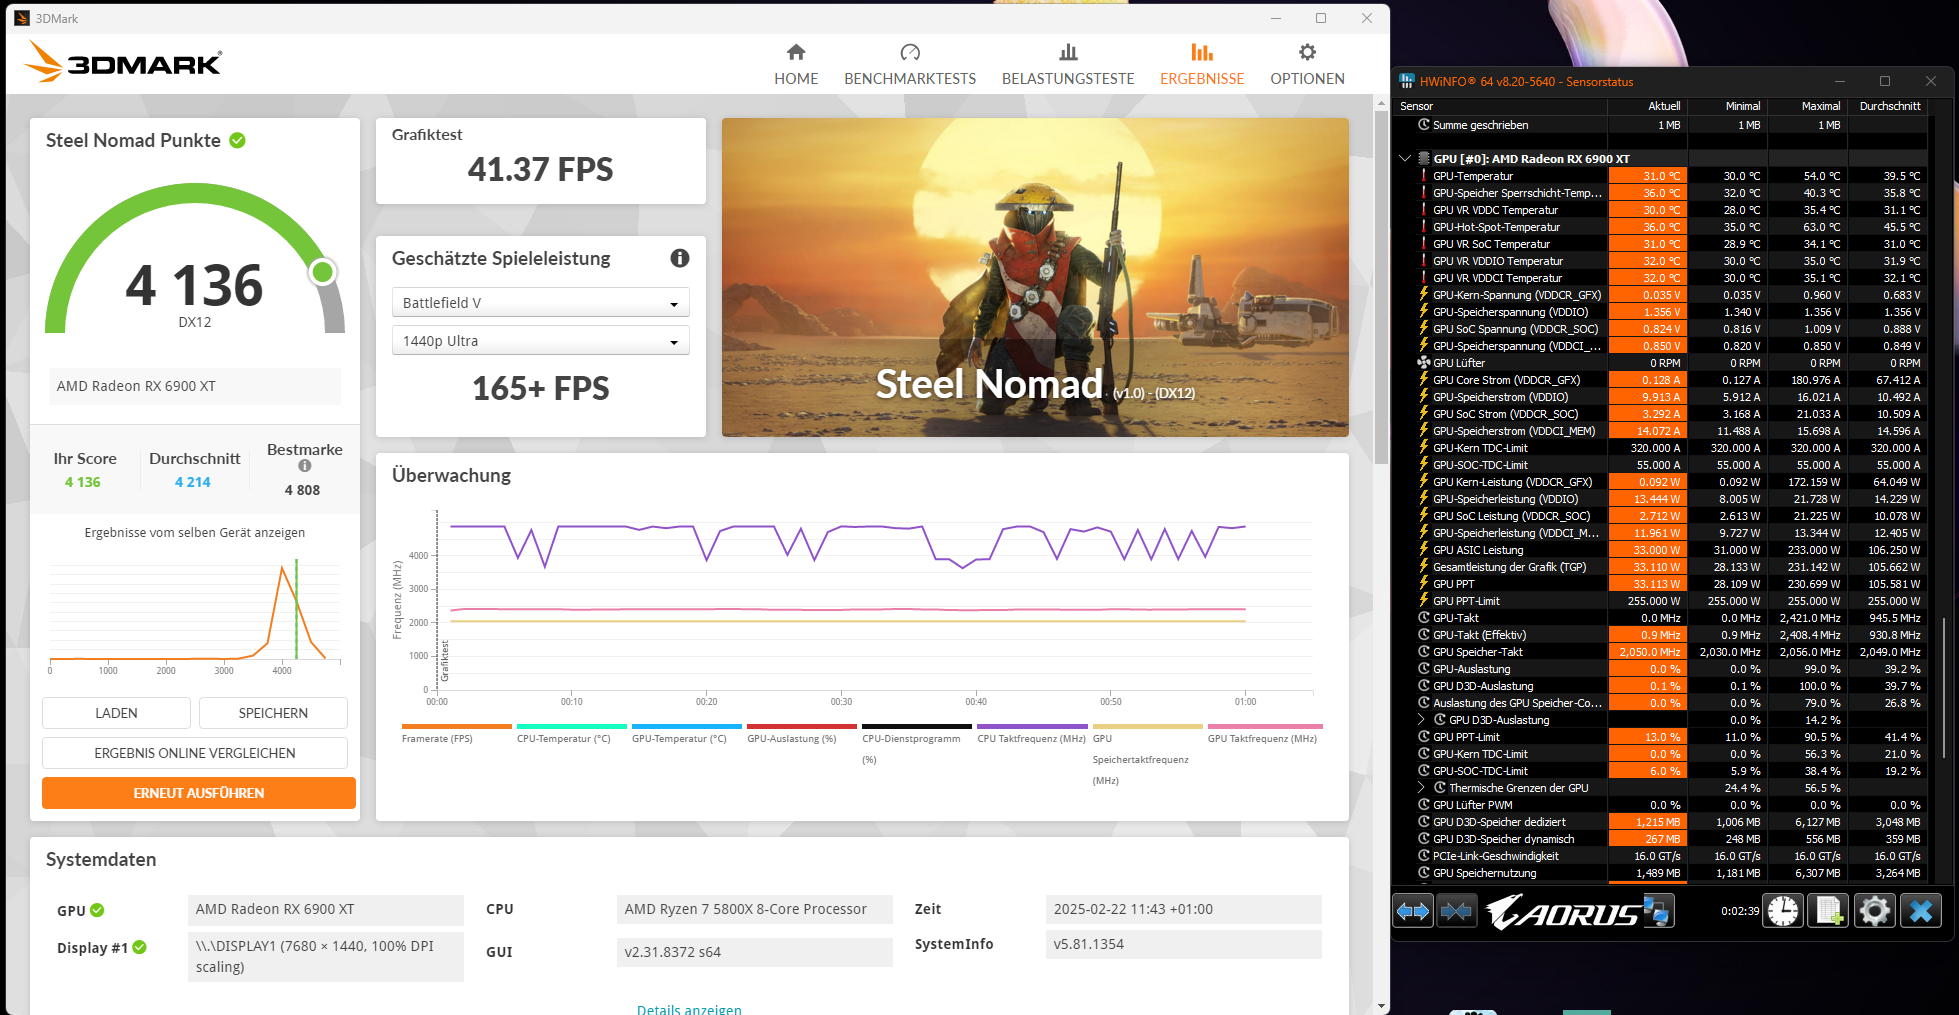Screen dimensions: 1959x1015
Task: Go to the HOME tab
Action: click(796, 65)
